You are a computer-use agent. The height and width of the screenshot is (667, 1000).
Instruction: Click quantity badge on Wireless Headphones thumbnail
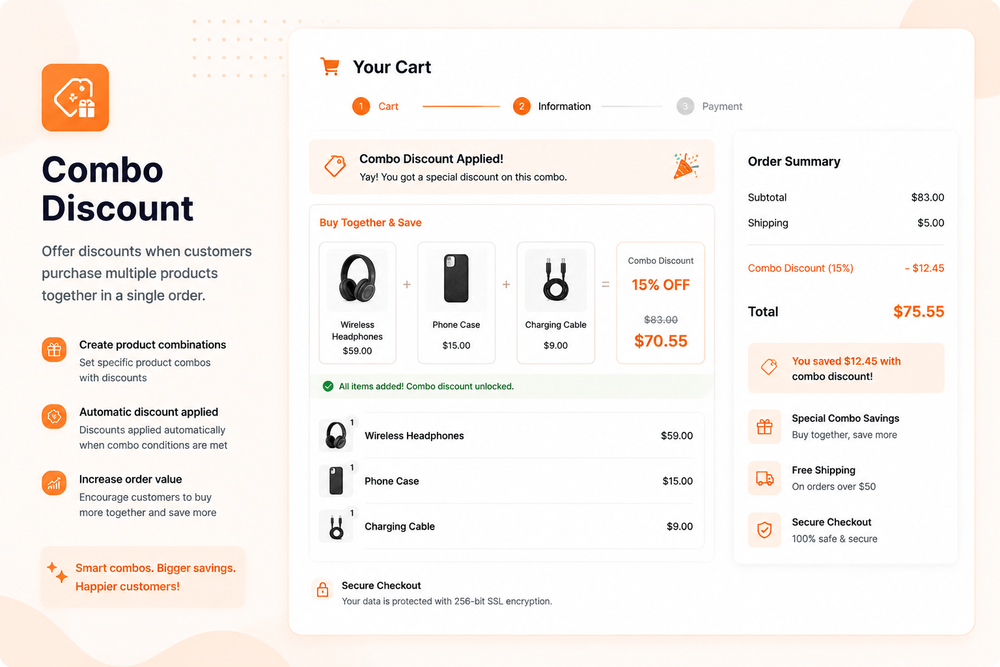[351, 422]
